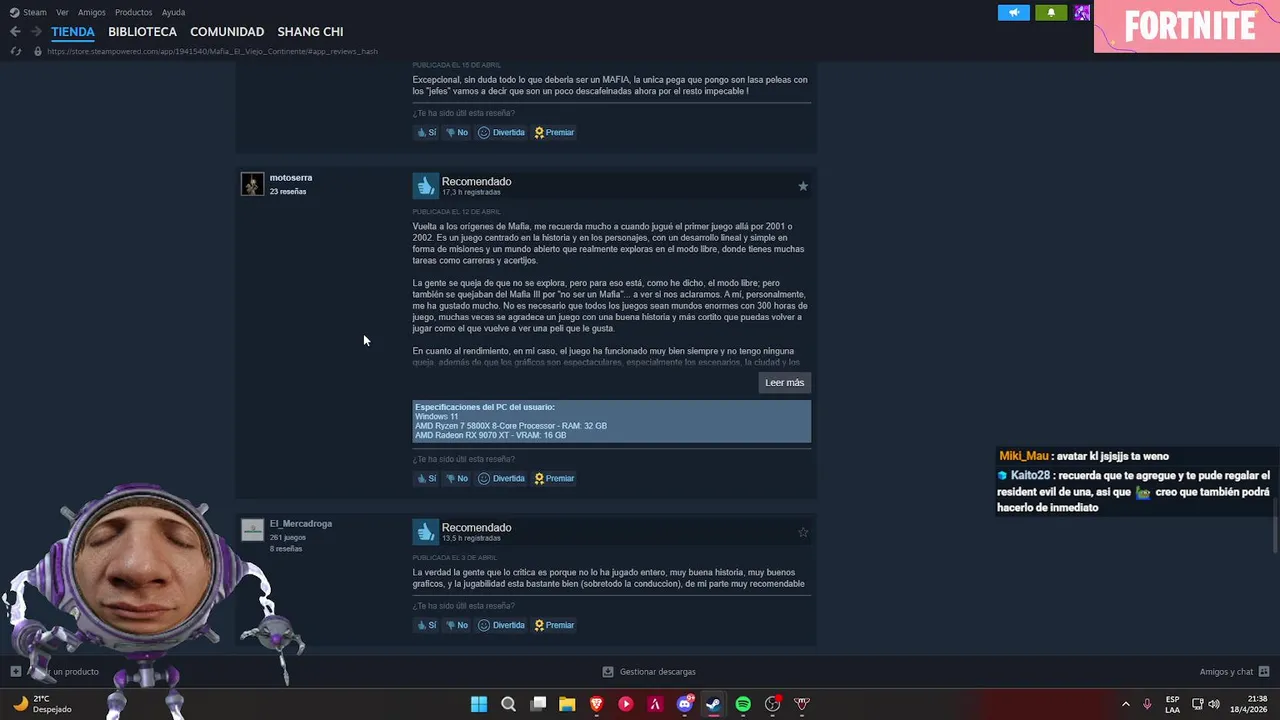Viewport: 1280px width, 720px height.
Task: Open OBS Studio from the taskbar
Action: pos(772,704)
